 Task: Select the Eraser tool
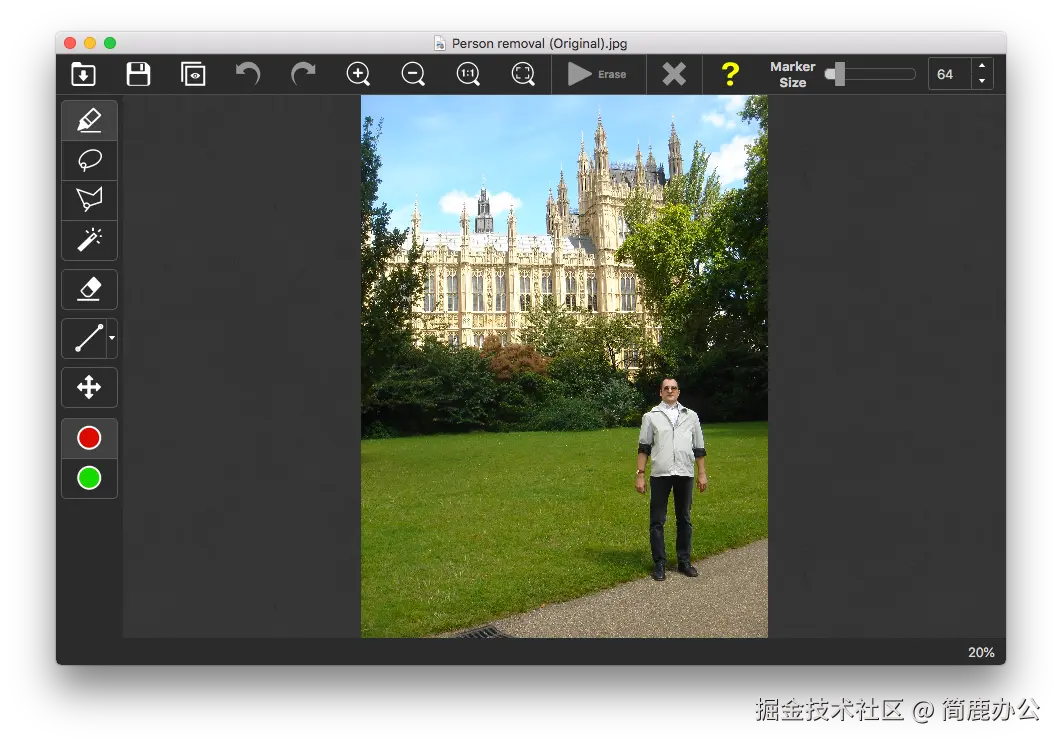pos(89,289)
